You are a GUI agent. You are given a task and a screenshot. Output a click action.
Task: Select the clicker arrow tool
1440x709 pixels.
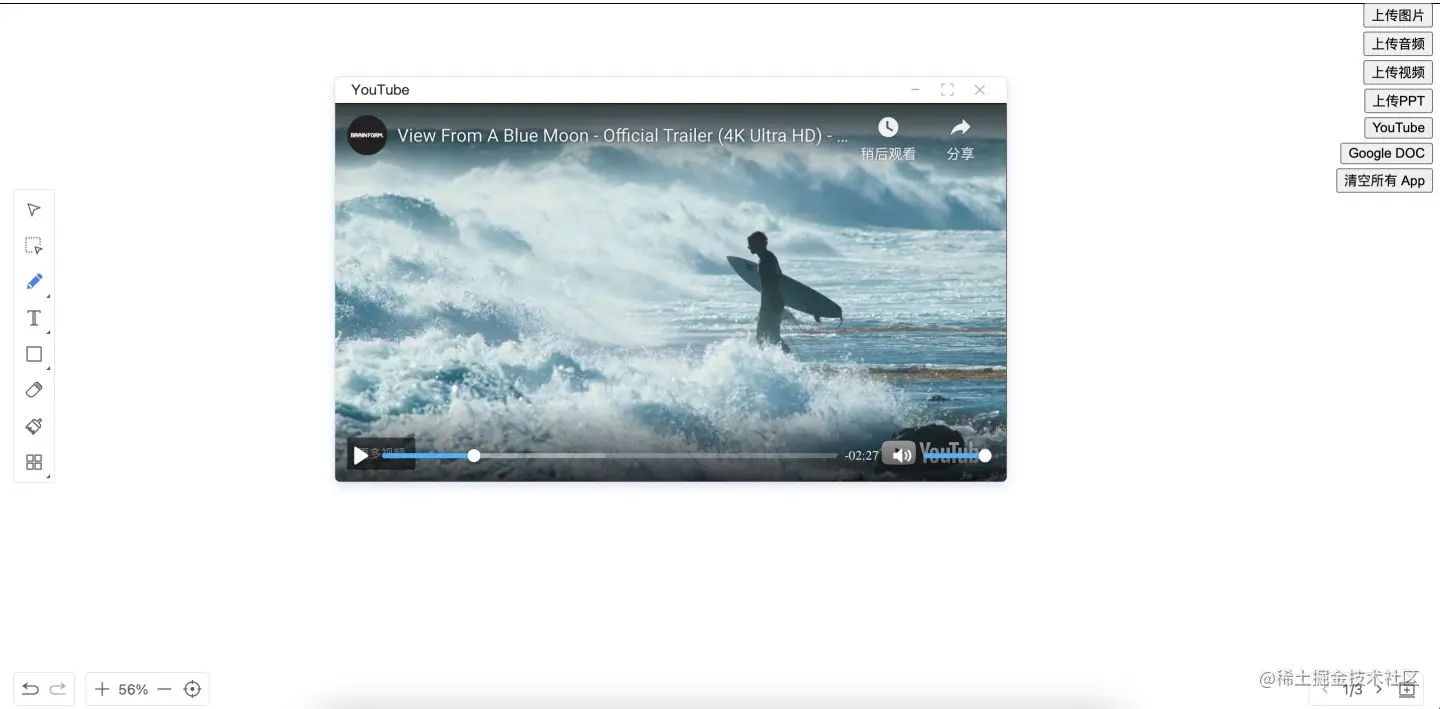(x=34, y=210)
